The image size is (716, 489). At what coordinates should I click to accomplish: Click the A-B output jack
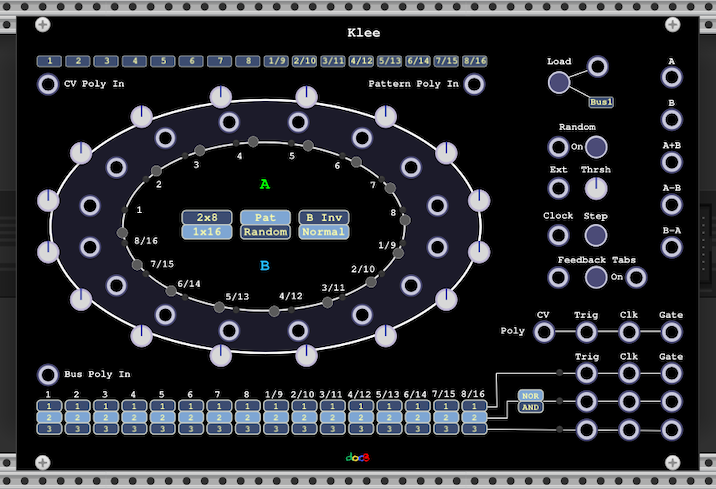(x=671, y=205)
